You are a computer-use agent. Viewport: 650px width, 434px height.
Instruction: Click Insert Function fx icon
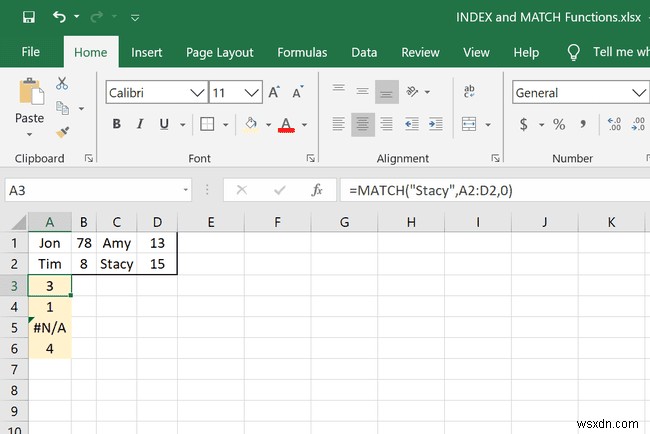pos(317,190)
